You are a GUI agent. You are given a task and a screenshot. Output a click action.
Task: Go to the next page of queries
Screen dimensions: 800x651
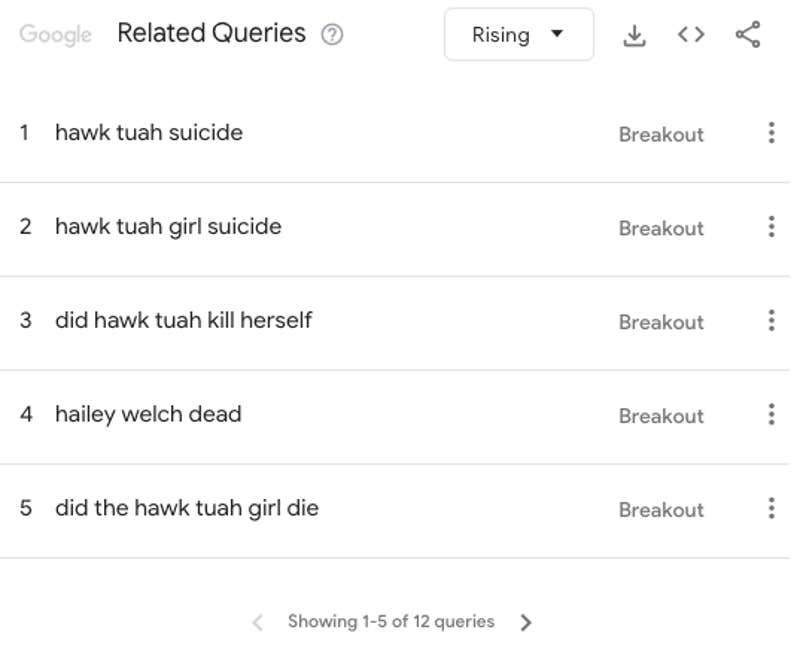527,621
